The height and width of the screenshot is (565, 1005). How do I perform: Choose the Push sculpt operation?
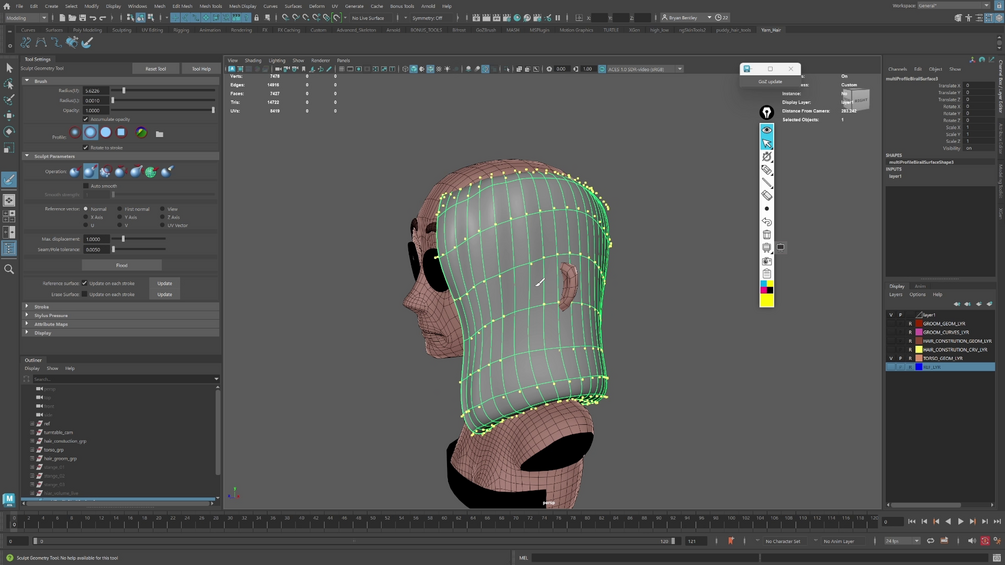tap(74, 172)
